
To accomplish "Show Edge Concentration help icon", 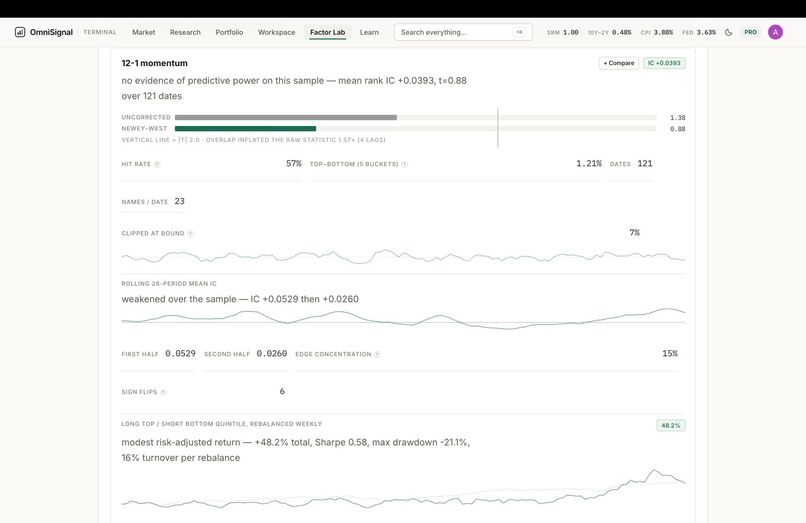I will click(x=377, y=354).
